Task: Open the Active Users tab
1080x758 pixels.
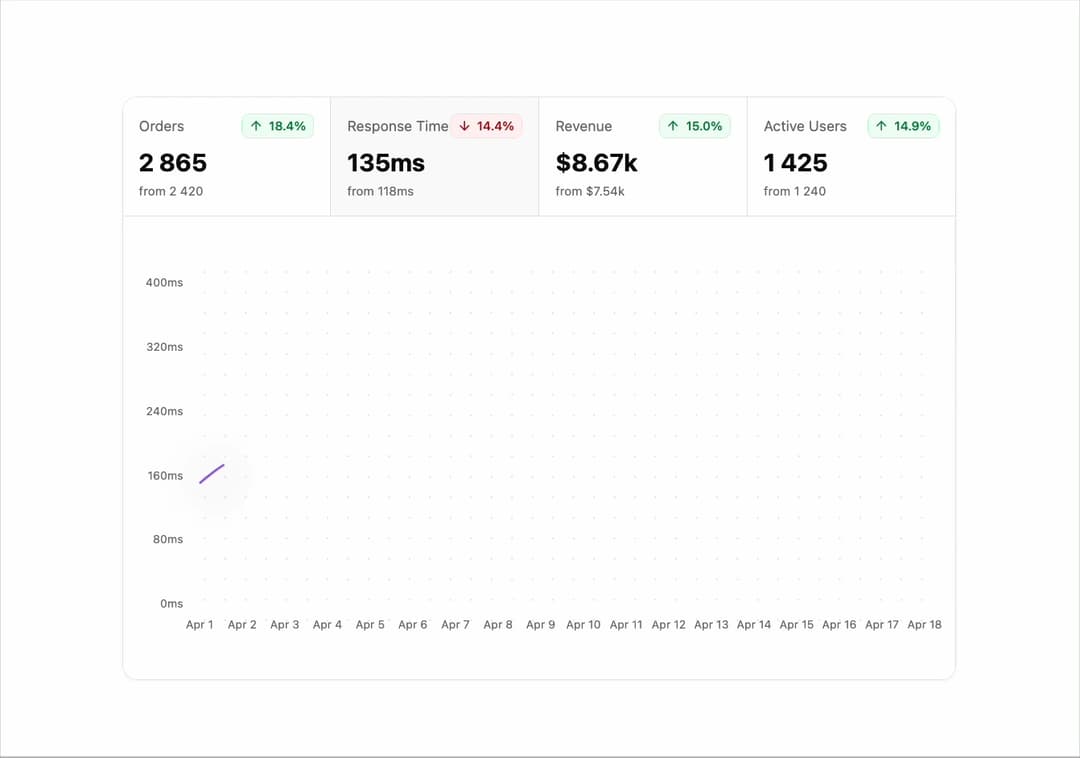Action: coord(851,157)
